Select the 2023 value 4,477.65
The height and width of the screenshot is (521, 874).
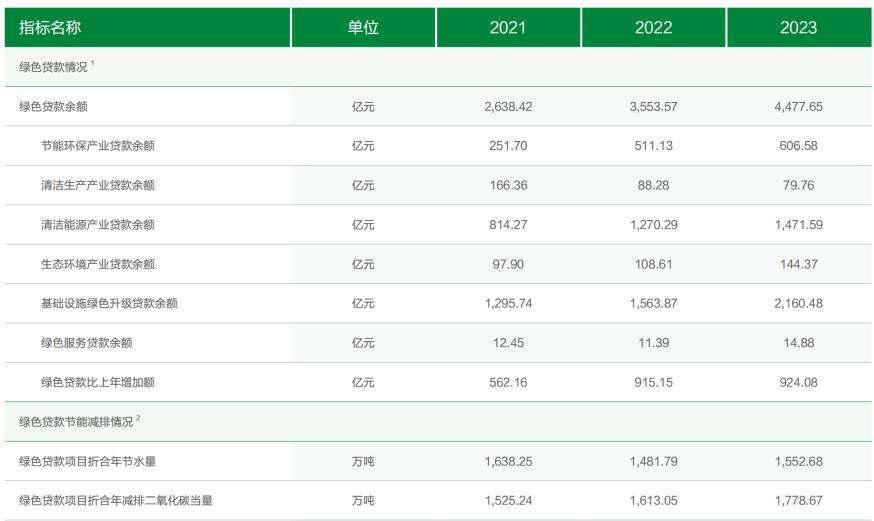tap(798, 106)
